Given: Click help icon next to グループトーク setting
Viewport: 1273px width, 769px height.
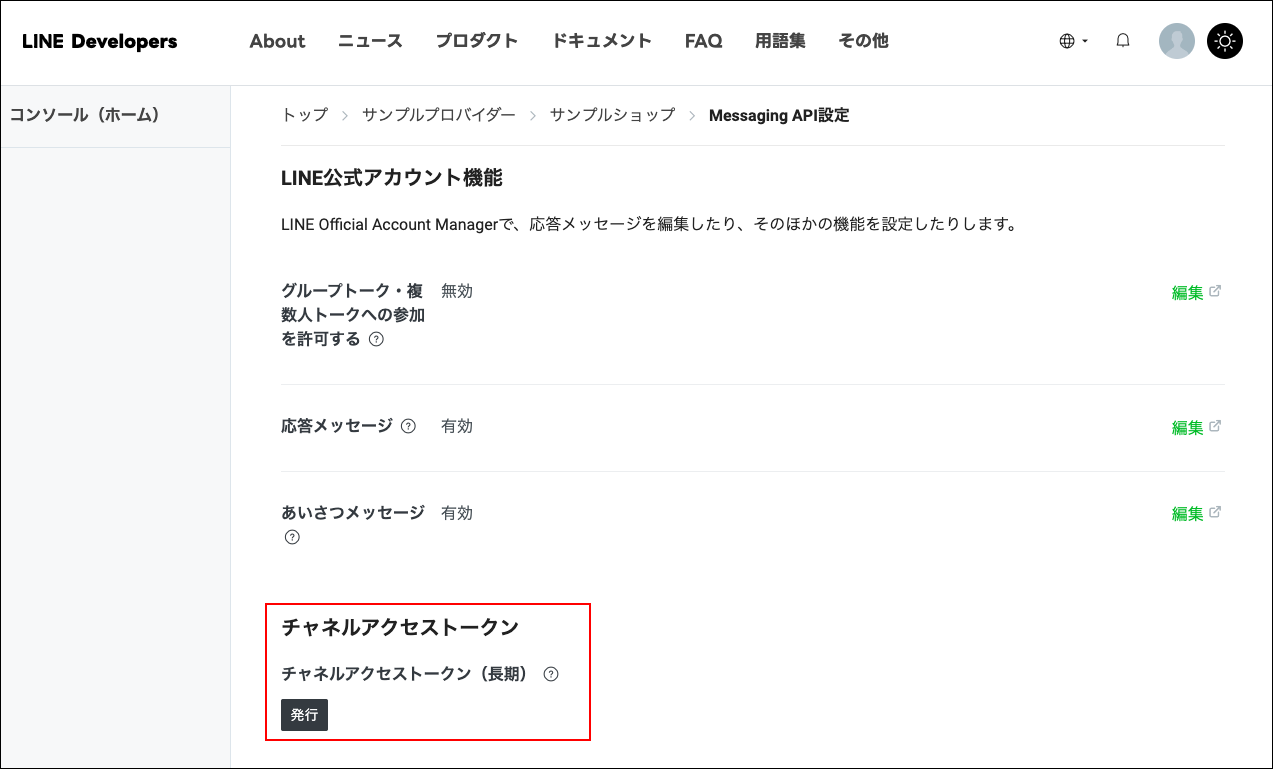Looking at the screenshot, I should pyautogui.click(x=376, y=339).
